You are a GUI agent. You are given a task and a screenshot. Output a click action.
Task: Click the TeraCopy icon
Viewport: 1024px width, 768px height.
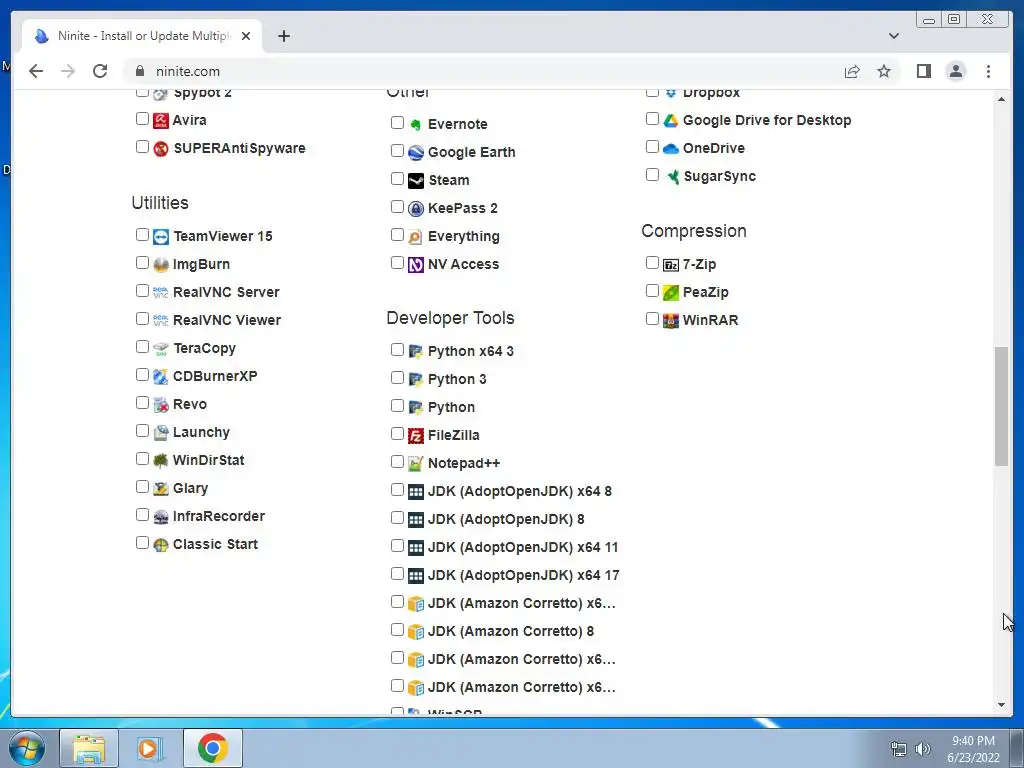point(161,349)
